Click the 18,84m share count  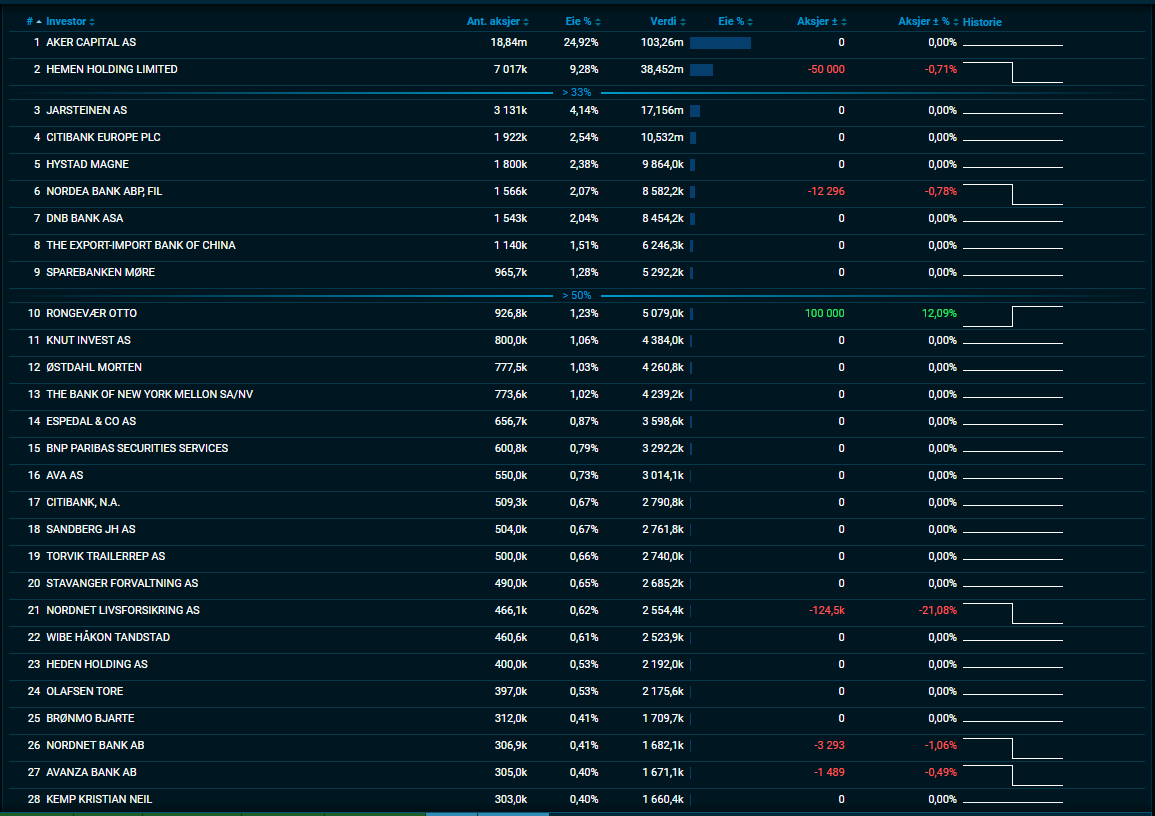pos(509,43)
